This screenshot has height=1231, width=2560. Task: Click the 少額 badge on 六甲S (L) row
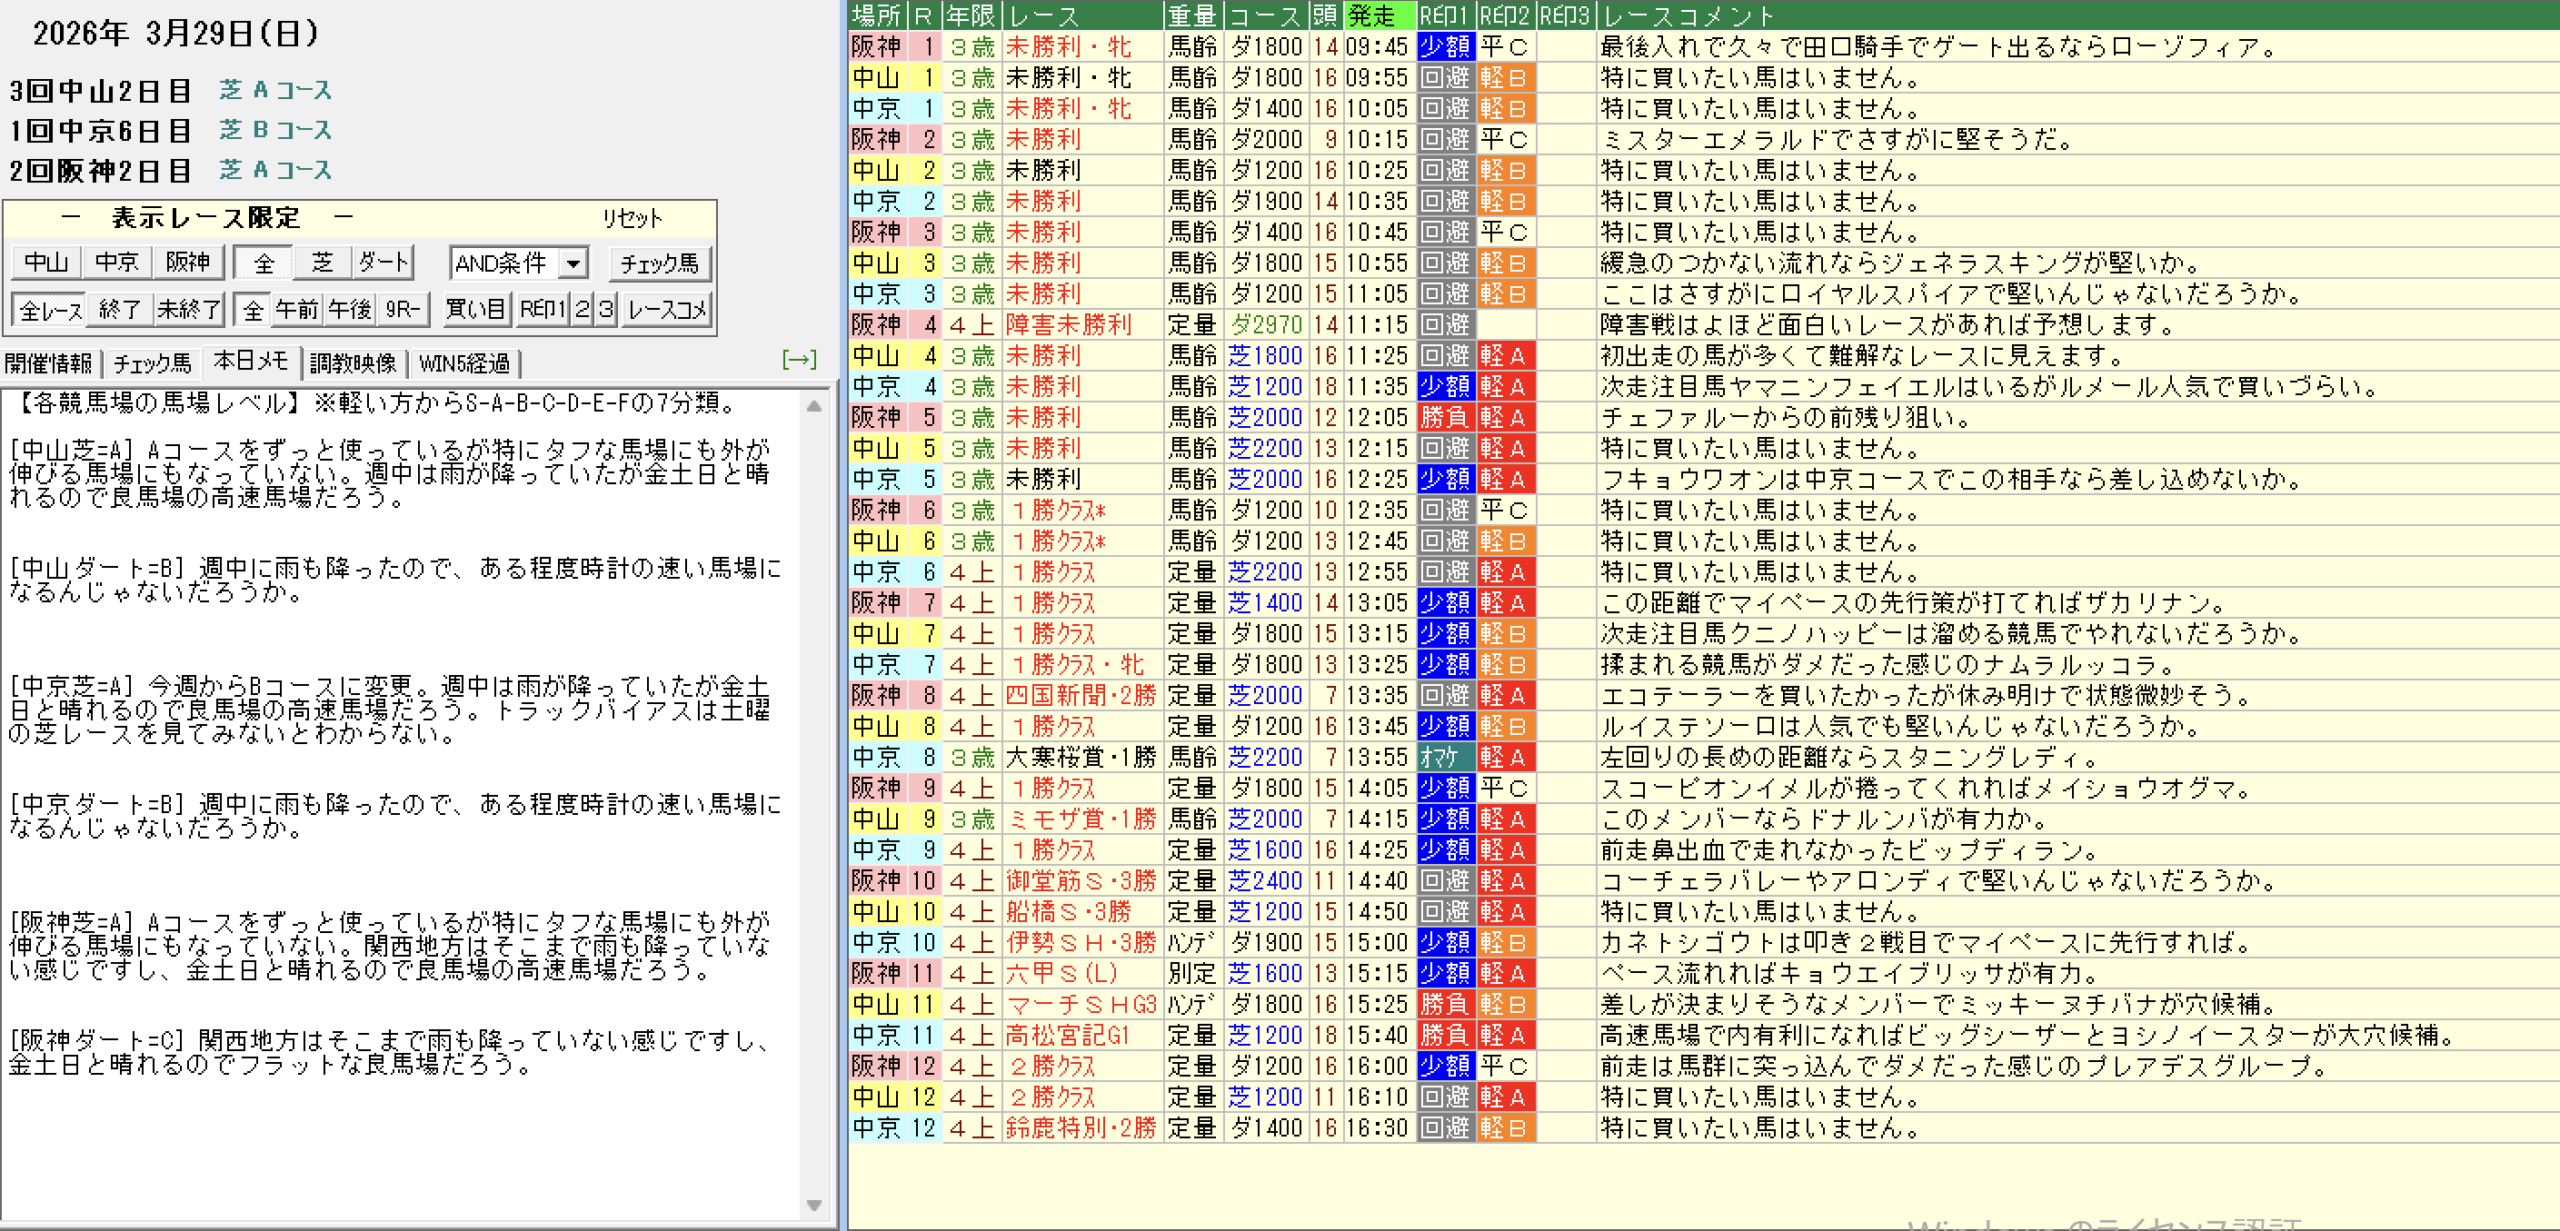(1445, 973)
